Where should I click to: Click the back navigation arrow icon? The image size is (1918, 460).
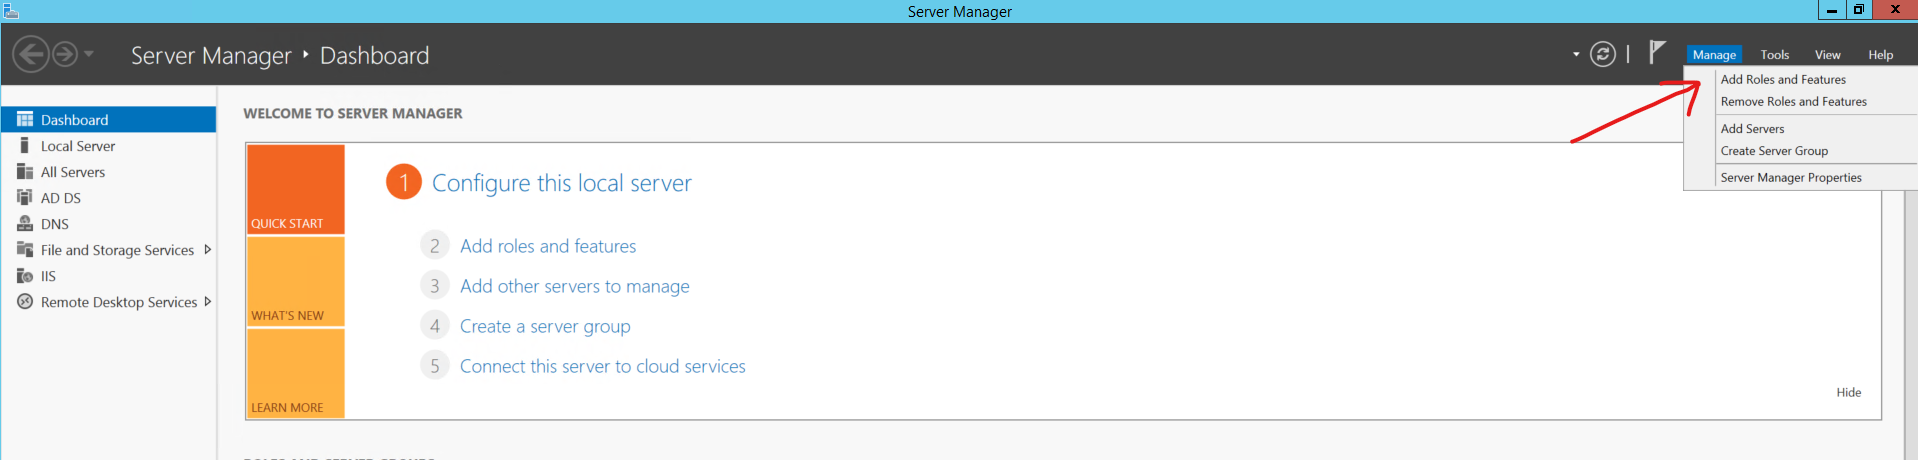pyautogui.click(x=31, y=54)
